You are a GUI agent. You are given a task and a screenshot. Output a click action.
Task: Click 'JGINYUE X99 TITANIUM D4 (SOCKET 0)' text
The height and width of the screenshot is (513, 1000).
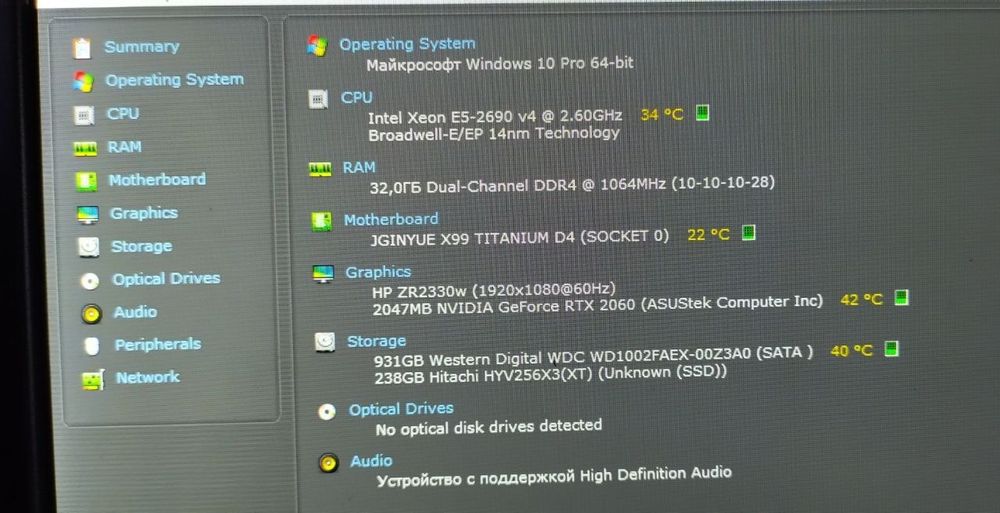pyautogui.click(x=520, y=238)
